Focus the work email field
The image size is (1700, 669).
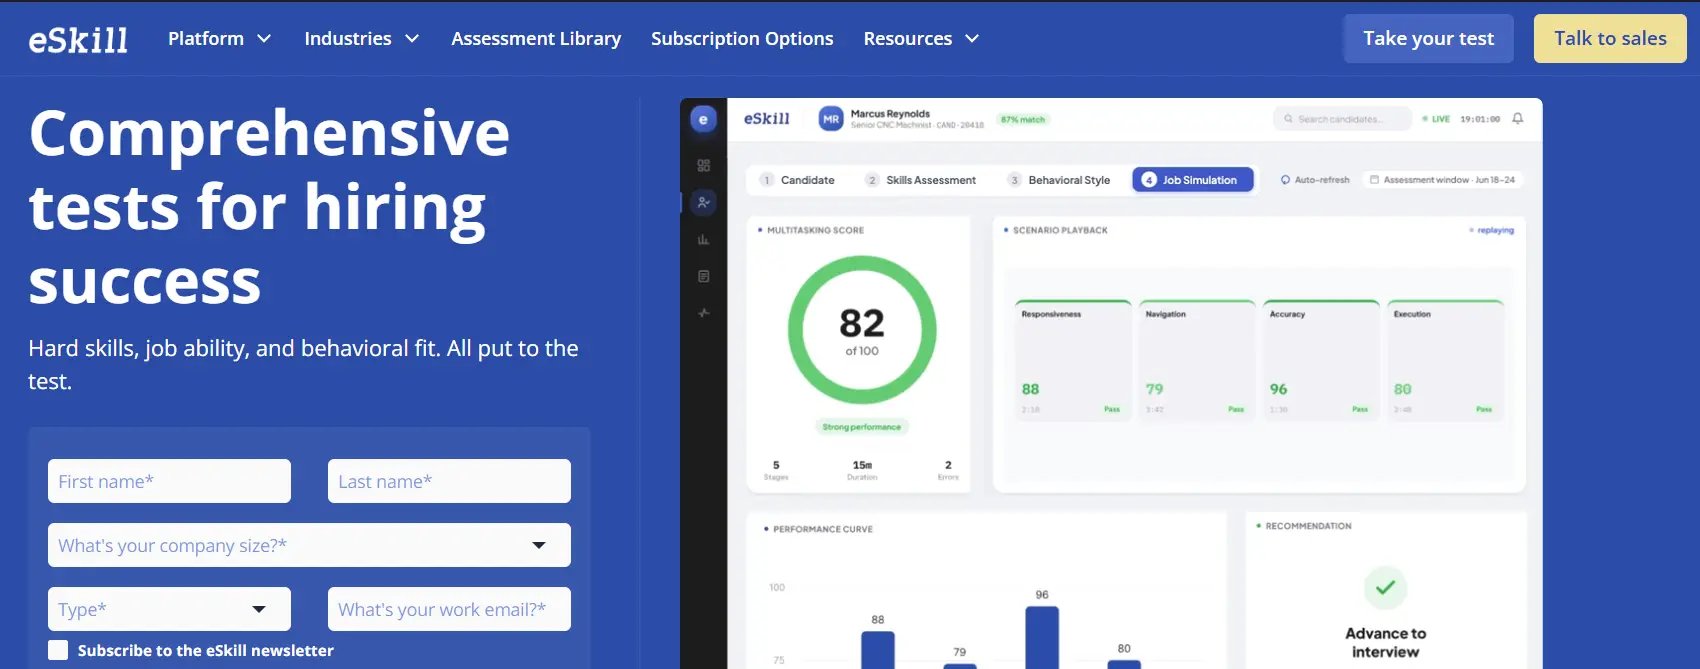[449, 609]
